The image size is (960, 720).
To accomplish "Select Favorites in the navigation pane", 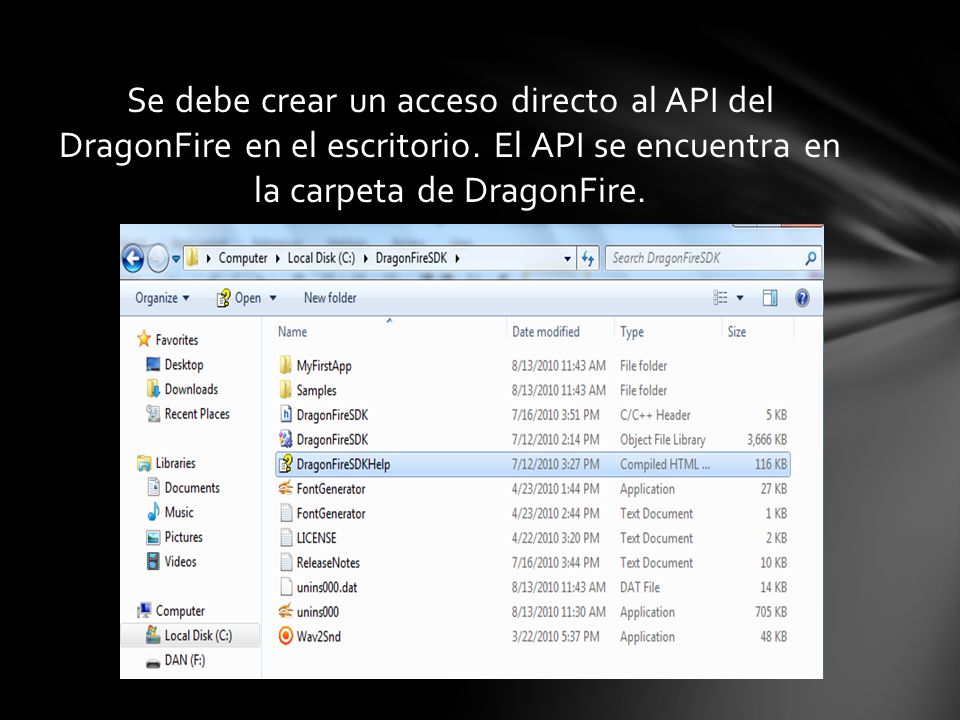I will 176,340.
